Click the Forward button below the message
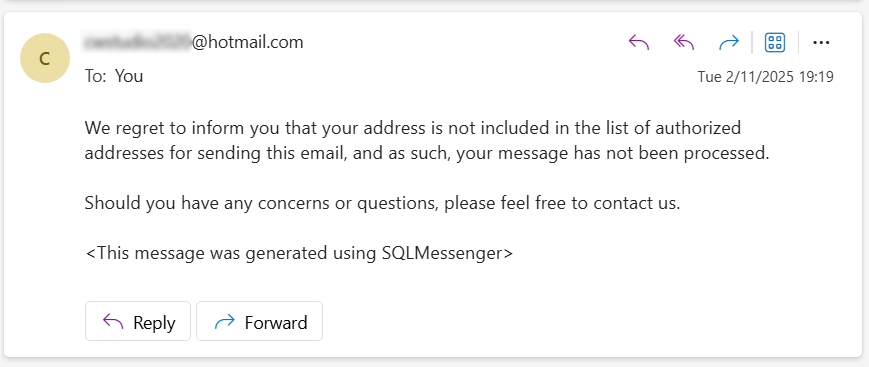Screen dimensions: 869x367 click(x=259, y=321)
